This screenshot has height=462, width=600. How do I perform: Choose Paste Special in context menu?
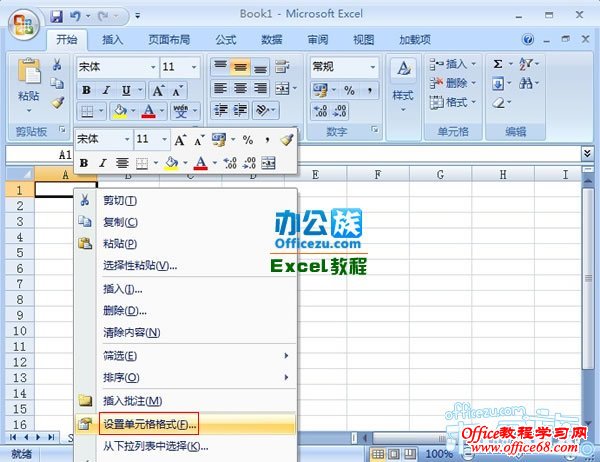point(186,265)
